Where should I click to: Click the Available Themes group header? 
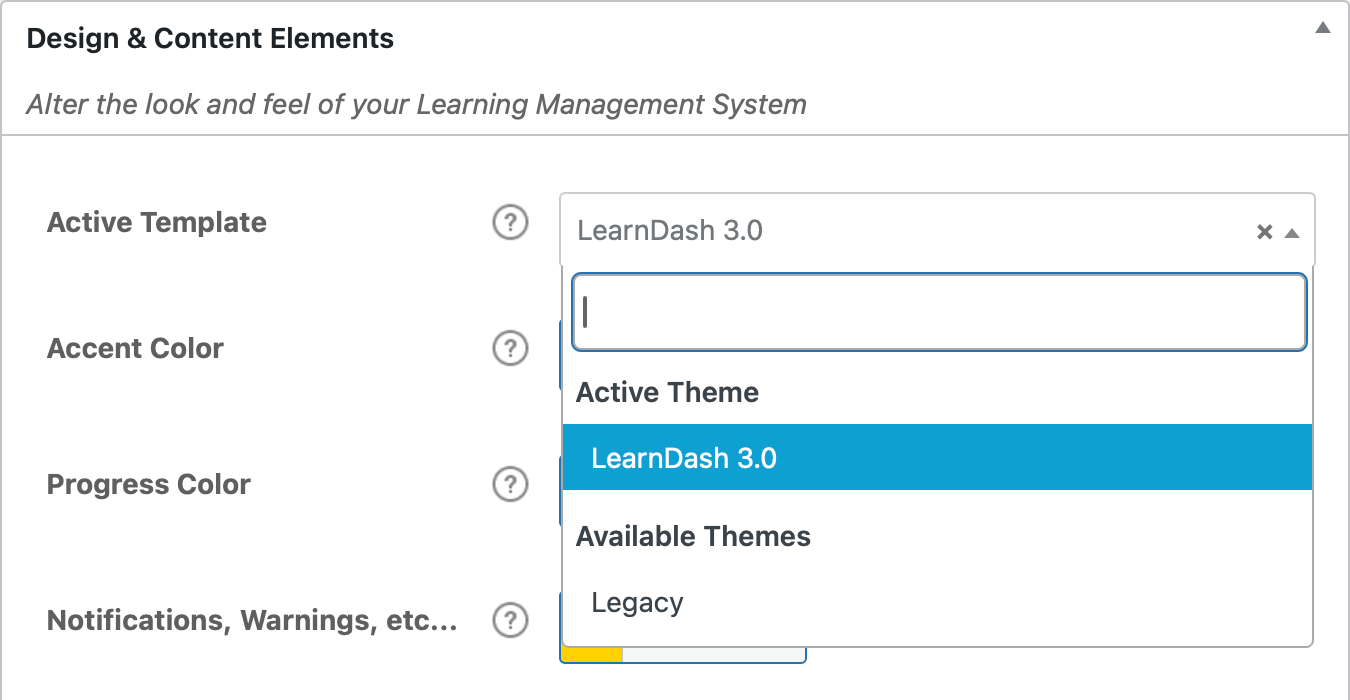tap(693, 536)
